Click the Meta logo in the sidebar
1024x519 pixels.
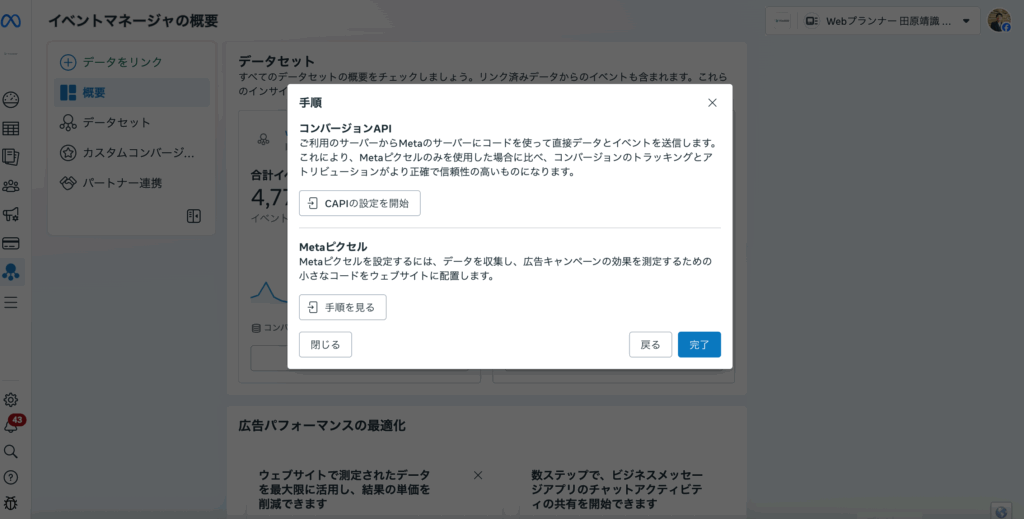(x=12, y=20)
